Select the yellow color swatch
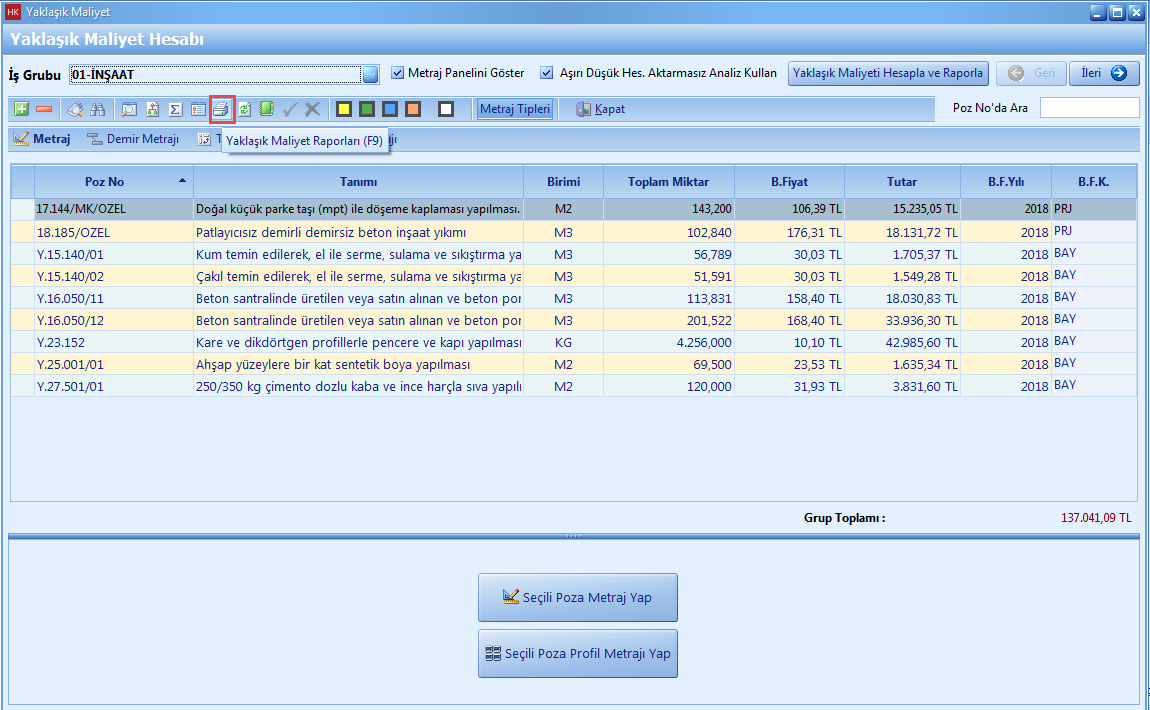 pyautogui.click(x=343, y=109)
